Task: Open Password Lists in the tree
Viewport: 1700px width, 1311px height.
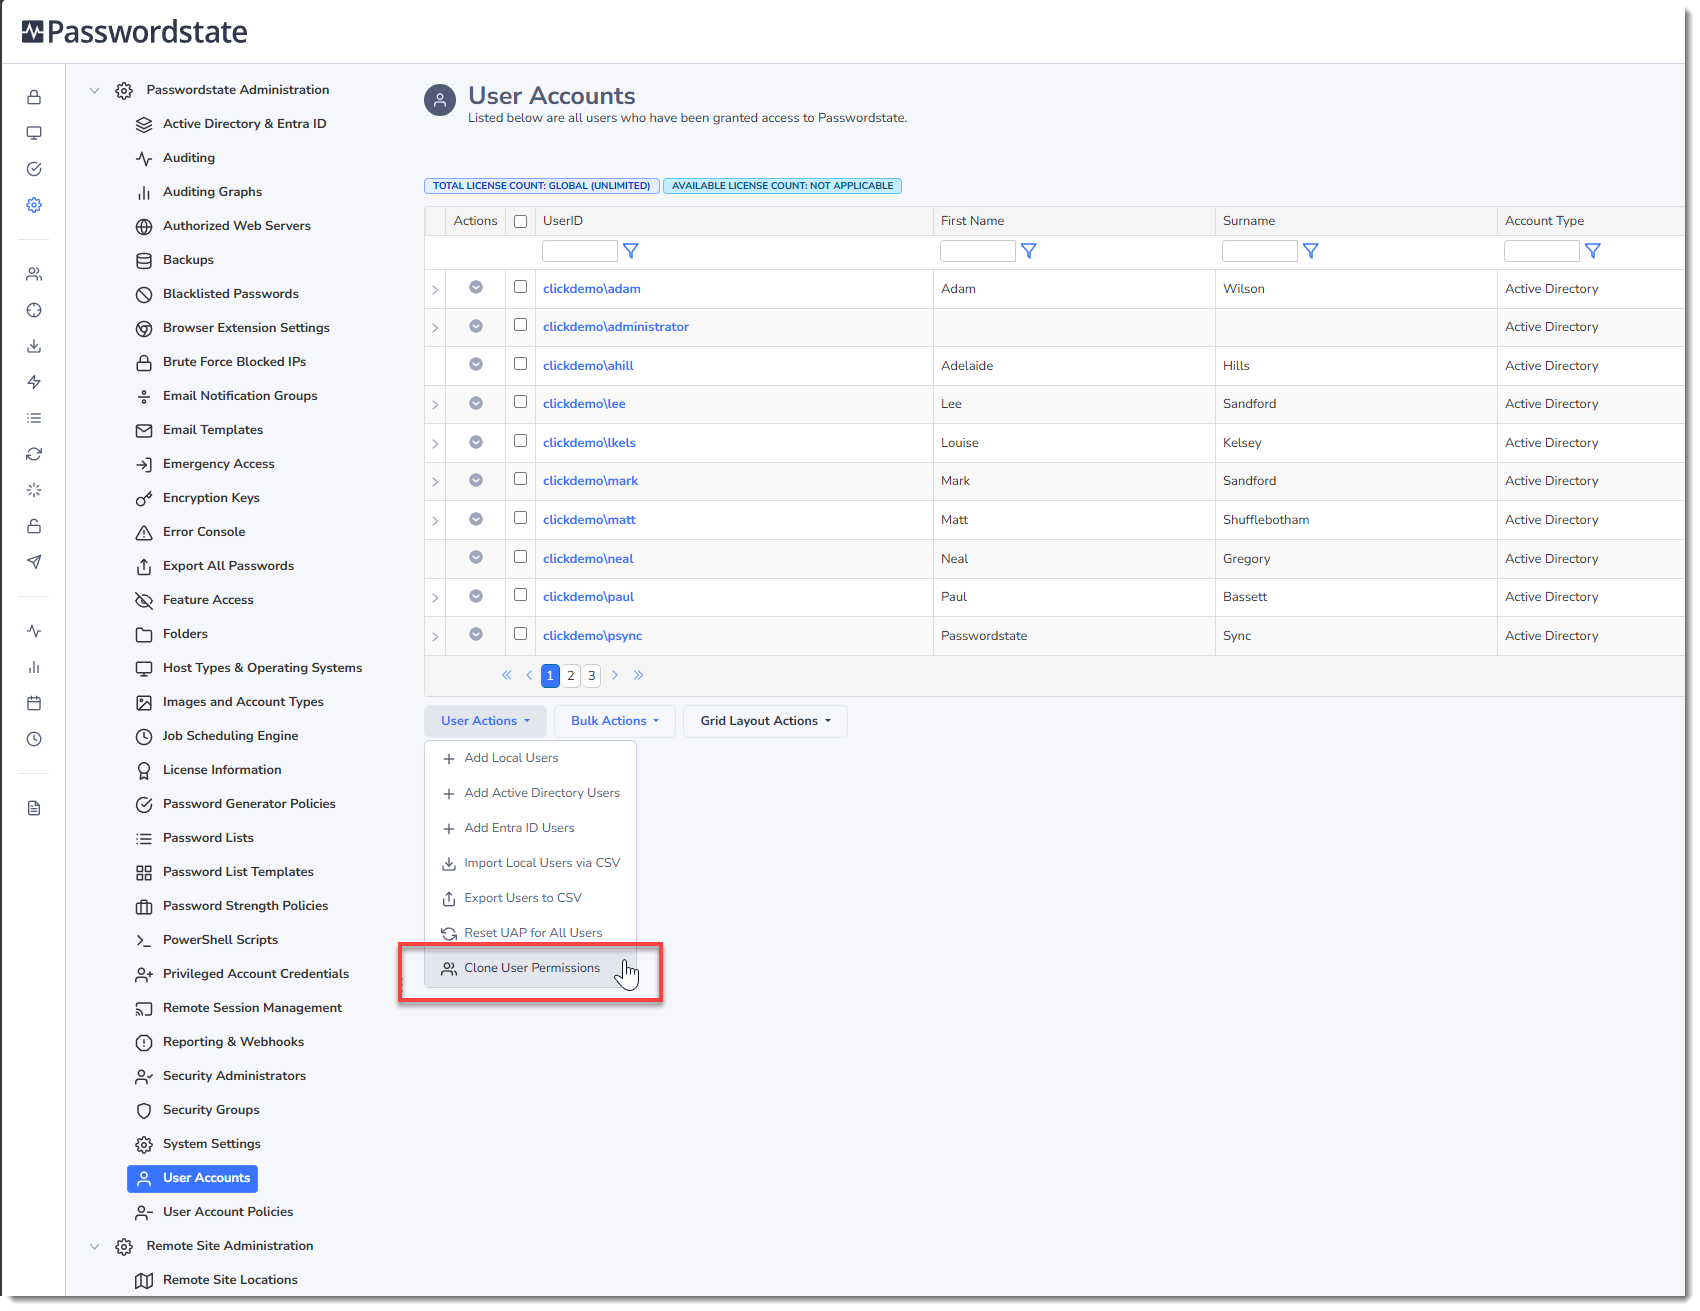Action: (x=208, y=838)
